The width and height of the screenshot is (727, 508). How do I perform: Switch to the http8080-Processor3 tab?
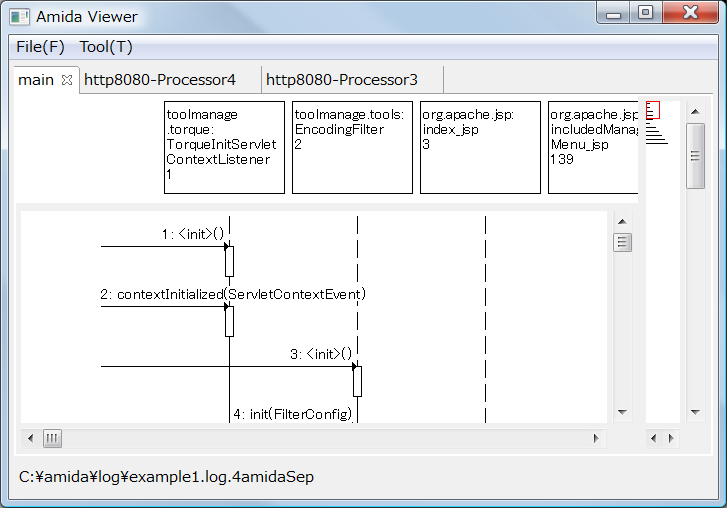point(342,80)
